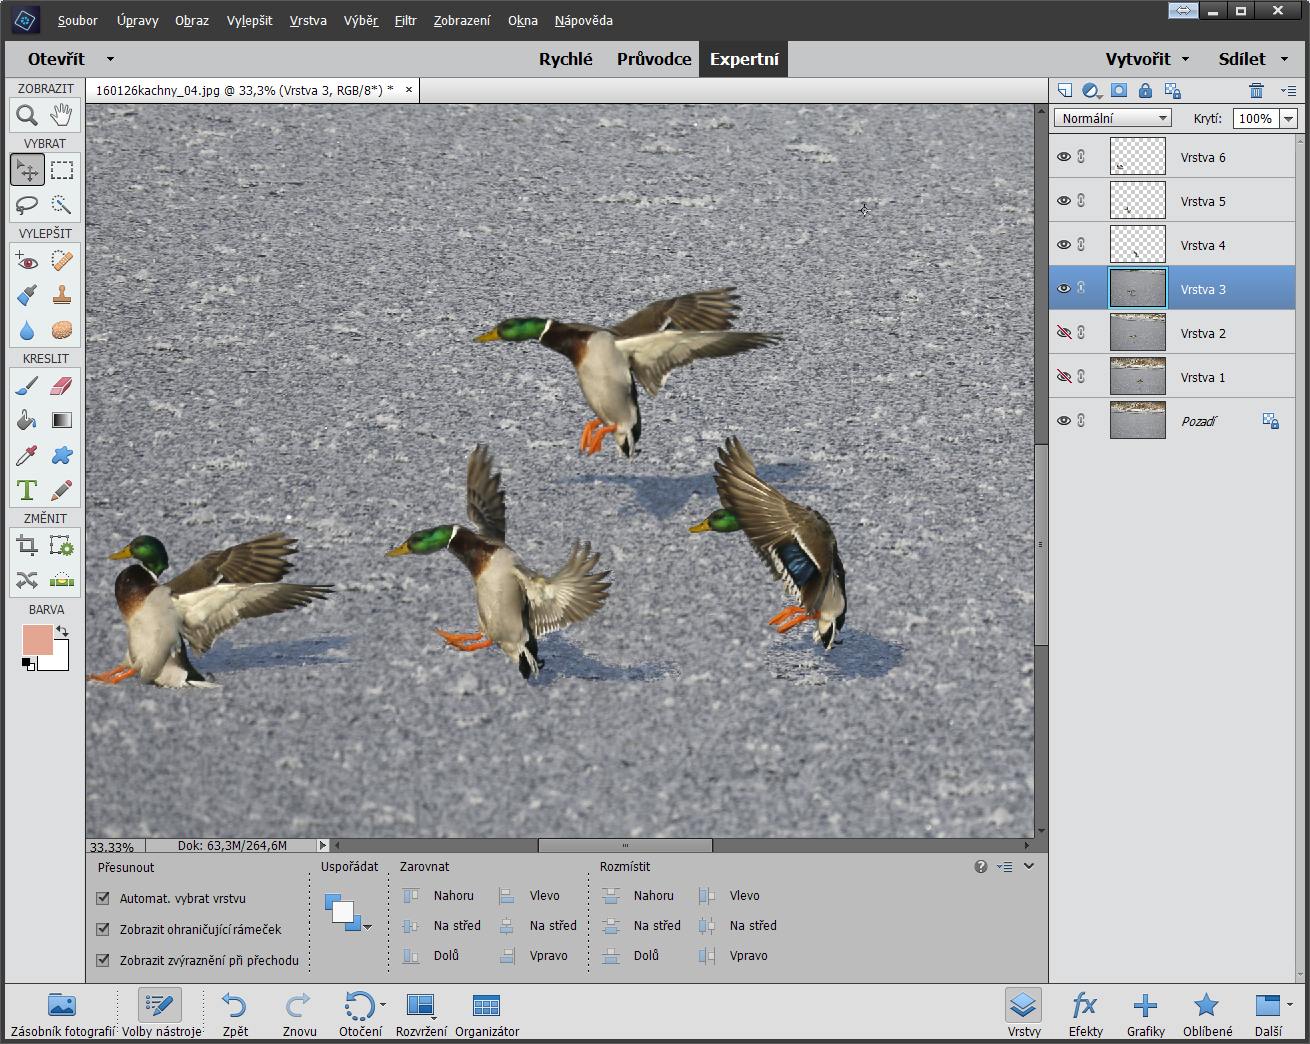
Task: Pick the Lasso selection tool
Action: (x=27, y=205)
